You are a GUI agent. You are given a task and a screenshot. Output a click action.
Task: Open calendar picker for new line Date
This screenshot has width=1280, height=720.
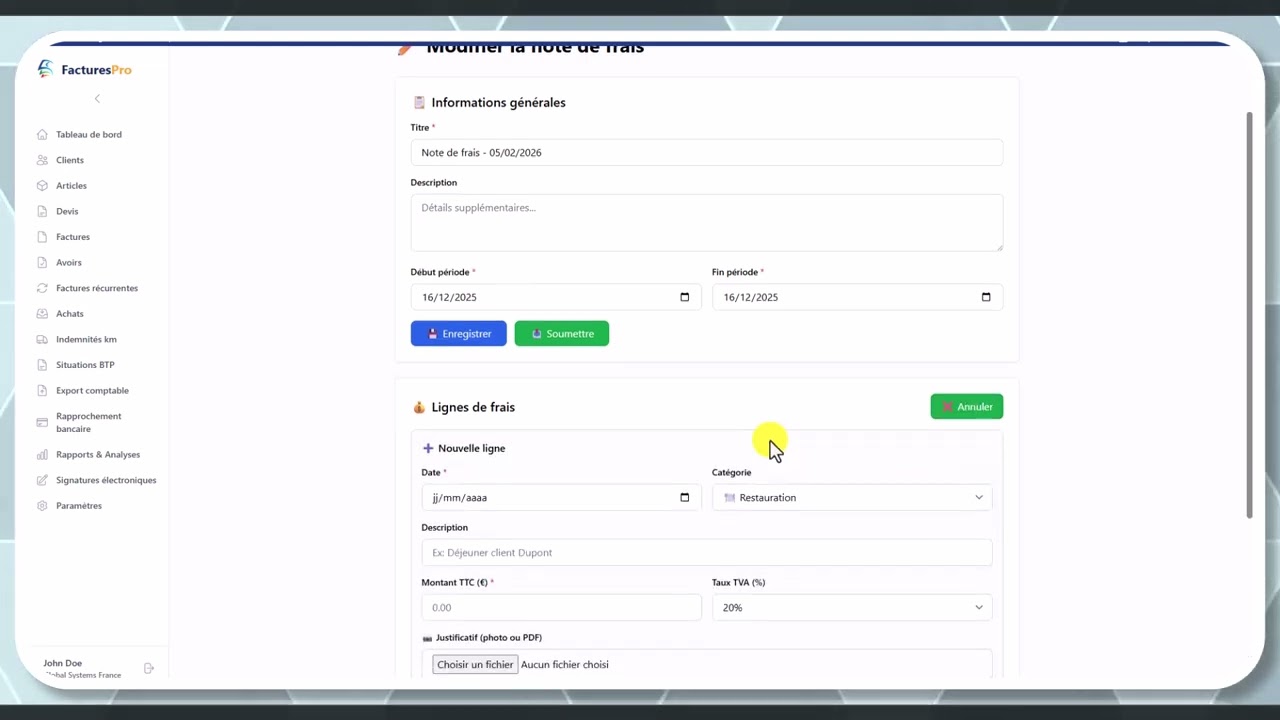click(x=684, y=497)
